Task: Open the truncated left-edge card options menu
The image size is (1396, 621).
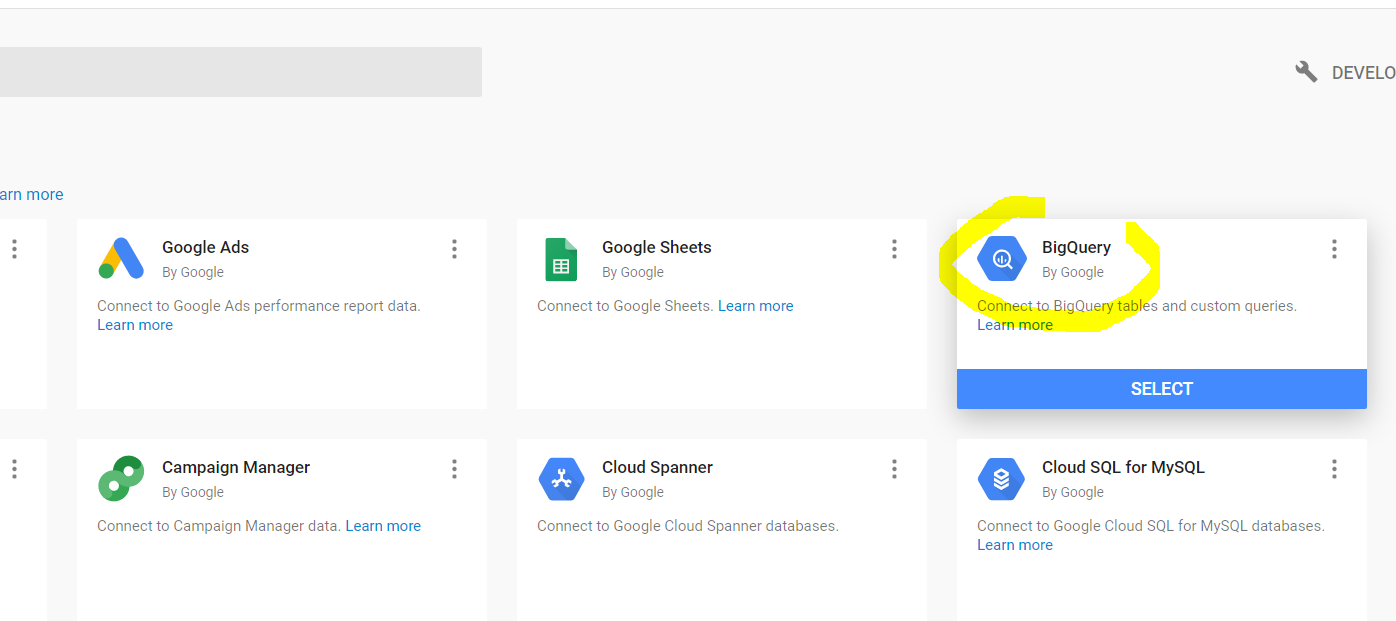Action: 14,248
